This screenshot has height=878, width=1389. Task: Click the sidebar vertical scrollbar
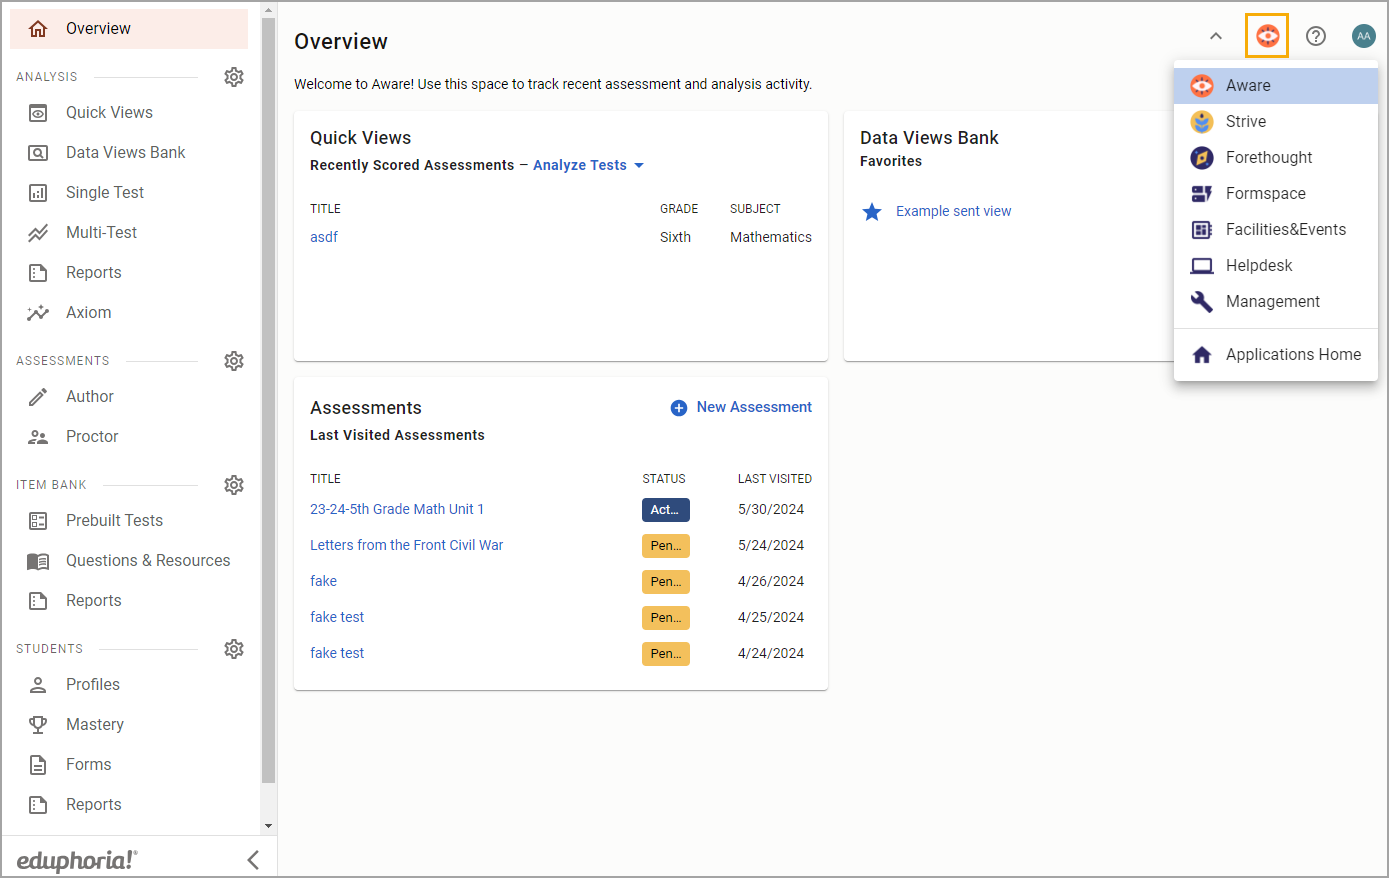coord(268,400)
